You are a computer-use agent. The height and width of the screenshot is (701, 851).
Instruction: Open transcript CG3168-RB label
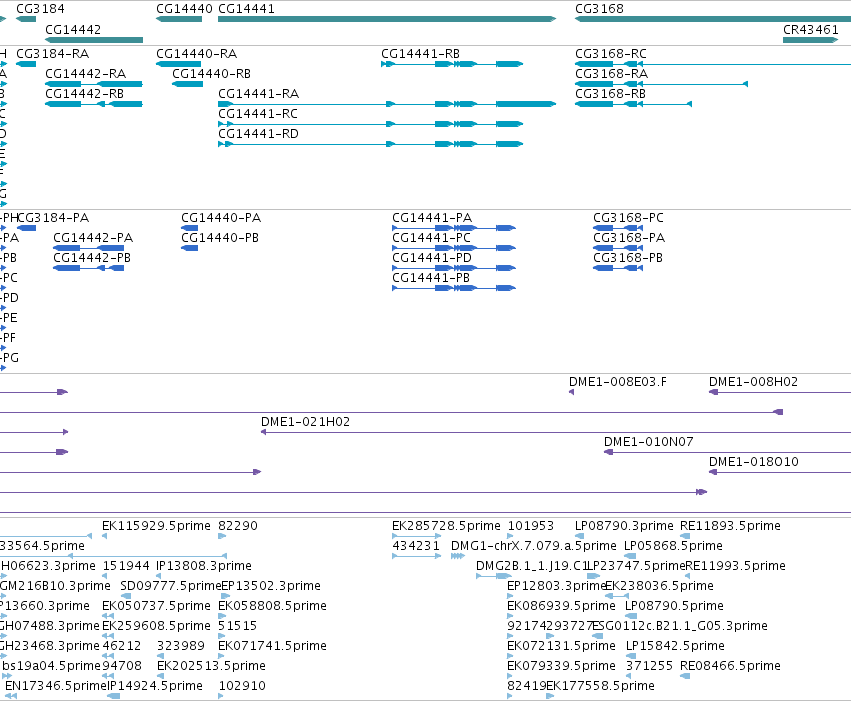[x=610, y=94]
